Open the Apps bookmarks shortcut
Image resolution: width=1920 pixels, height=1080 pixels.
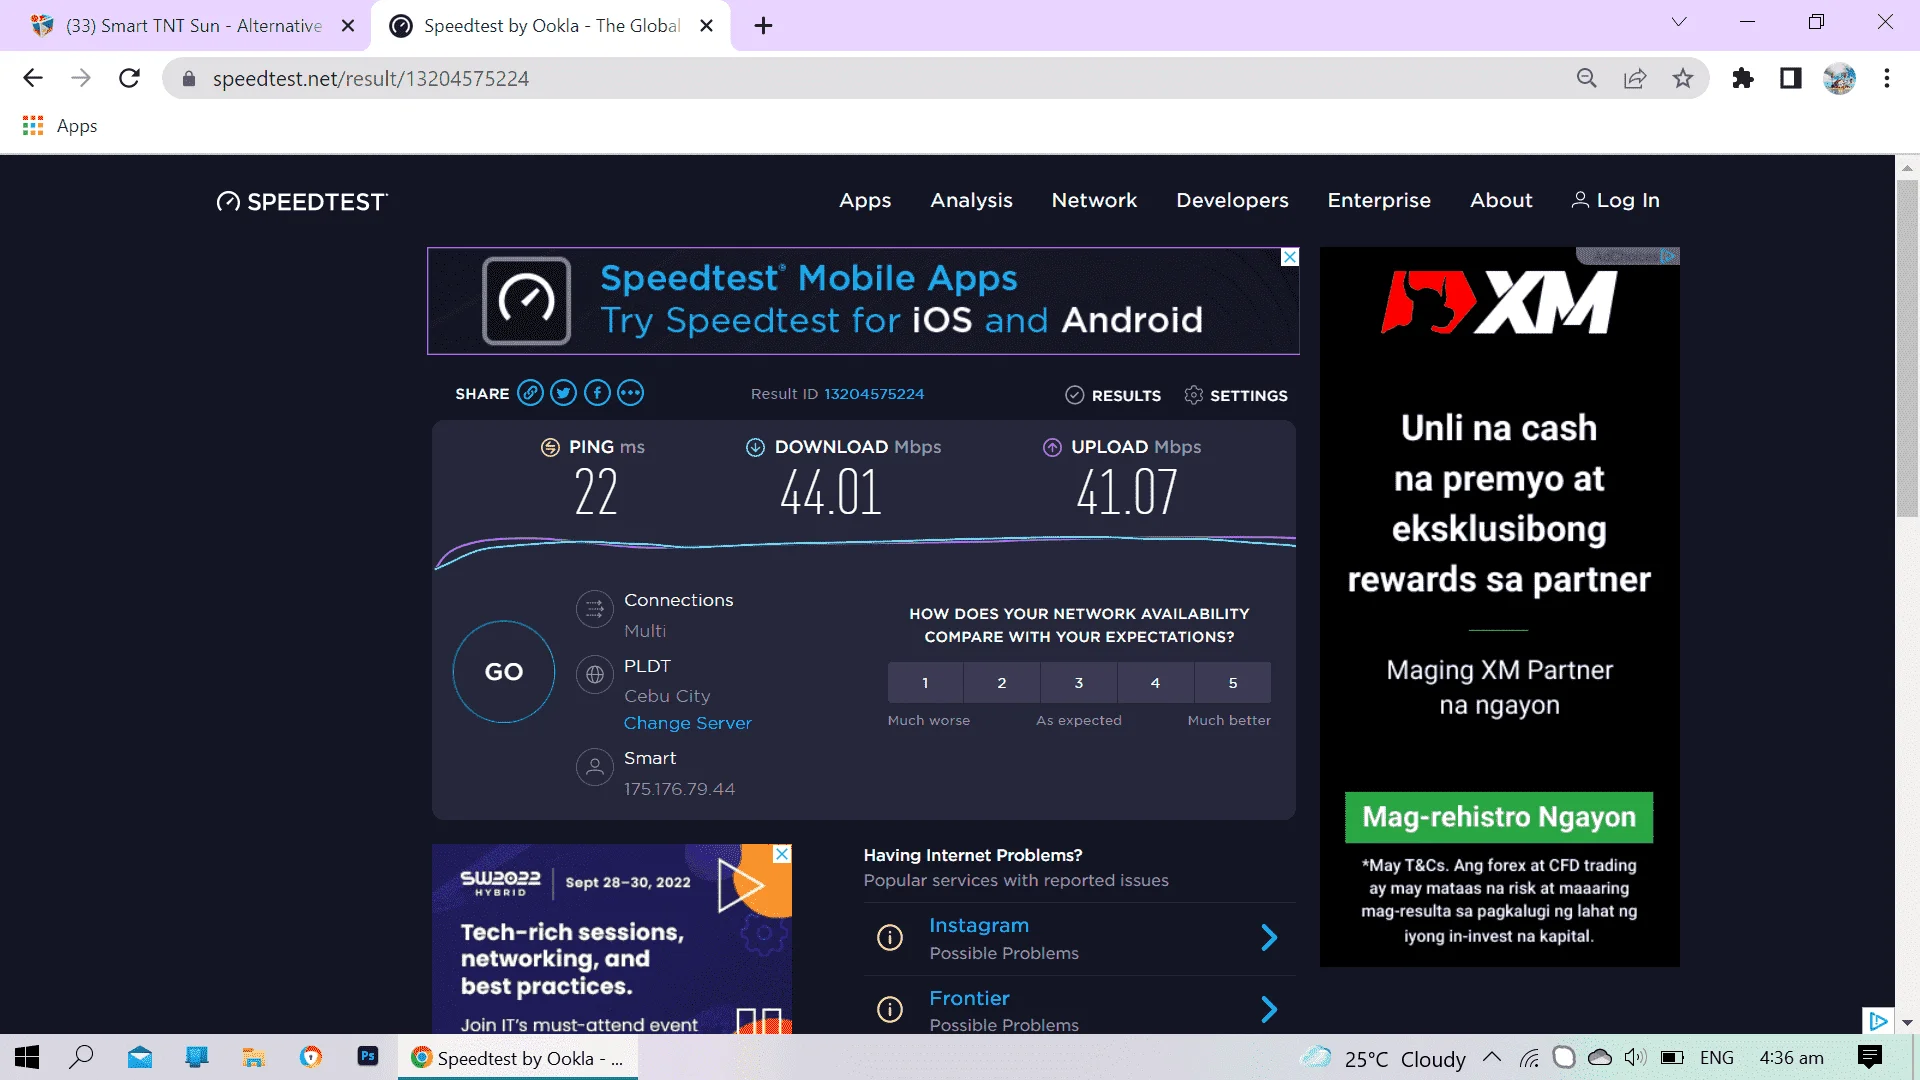pos(60,126)
